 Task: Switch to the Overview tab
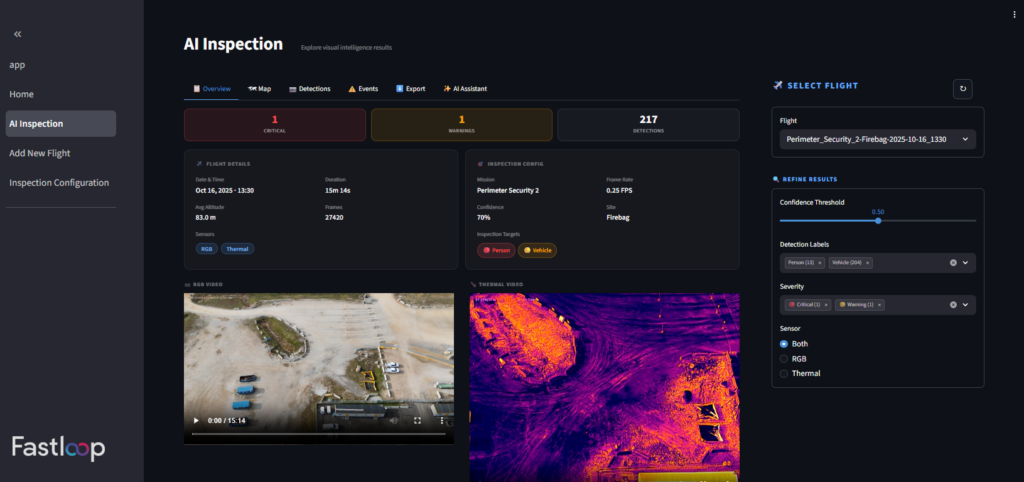(212, 89)
